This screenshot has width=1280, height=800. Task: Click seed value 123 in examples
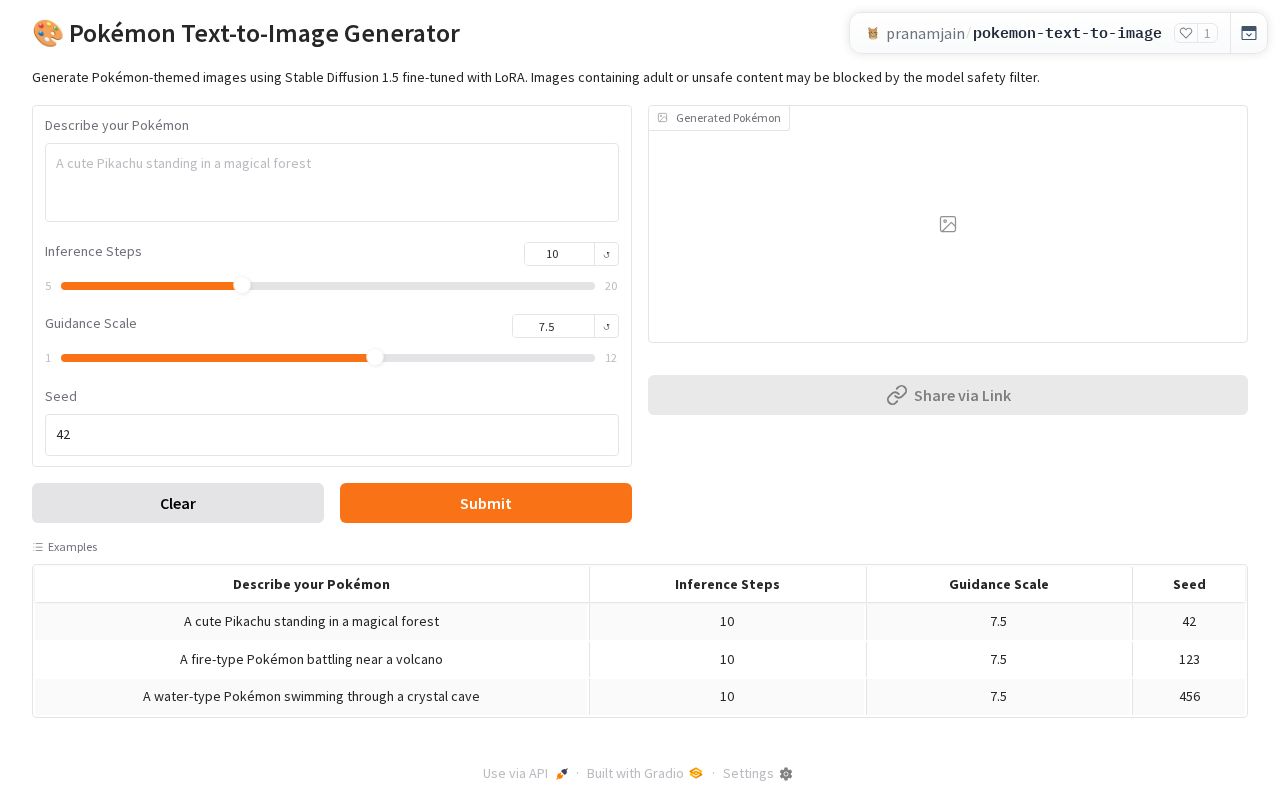tap(1189, 659)
